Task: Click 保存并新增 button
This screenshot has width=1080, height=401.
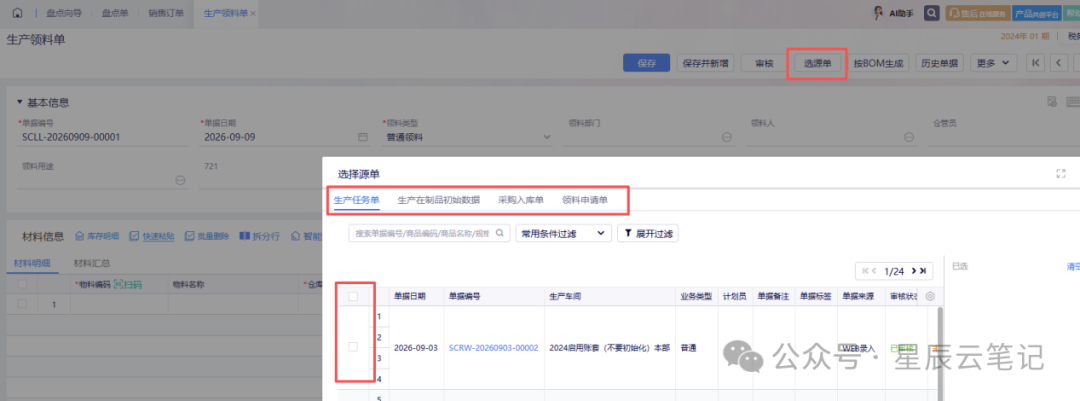Action: (x=705, y=63)
